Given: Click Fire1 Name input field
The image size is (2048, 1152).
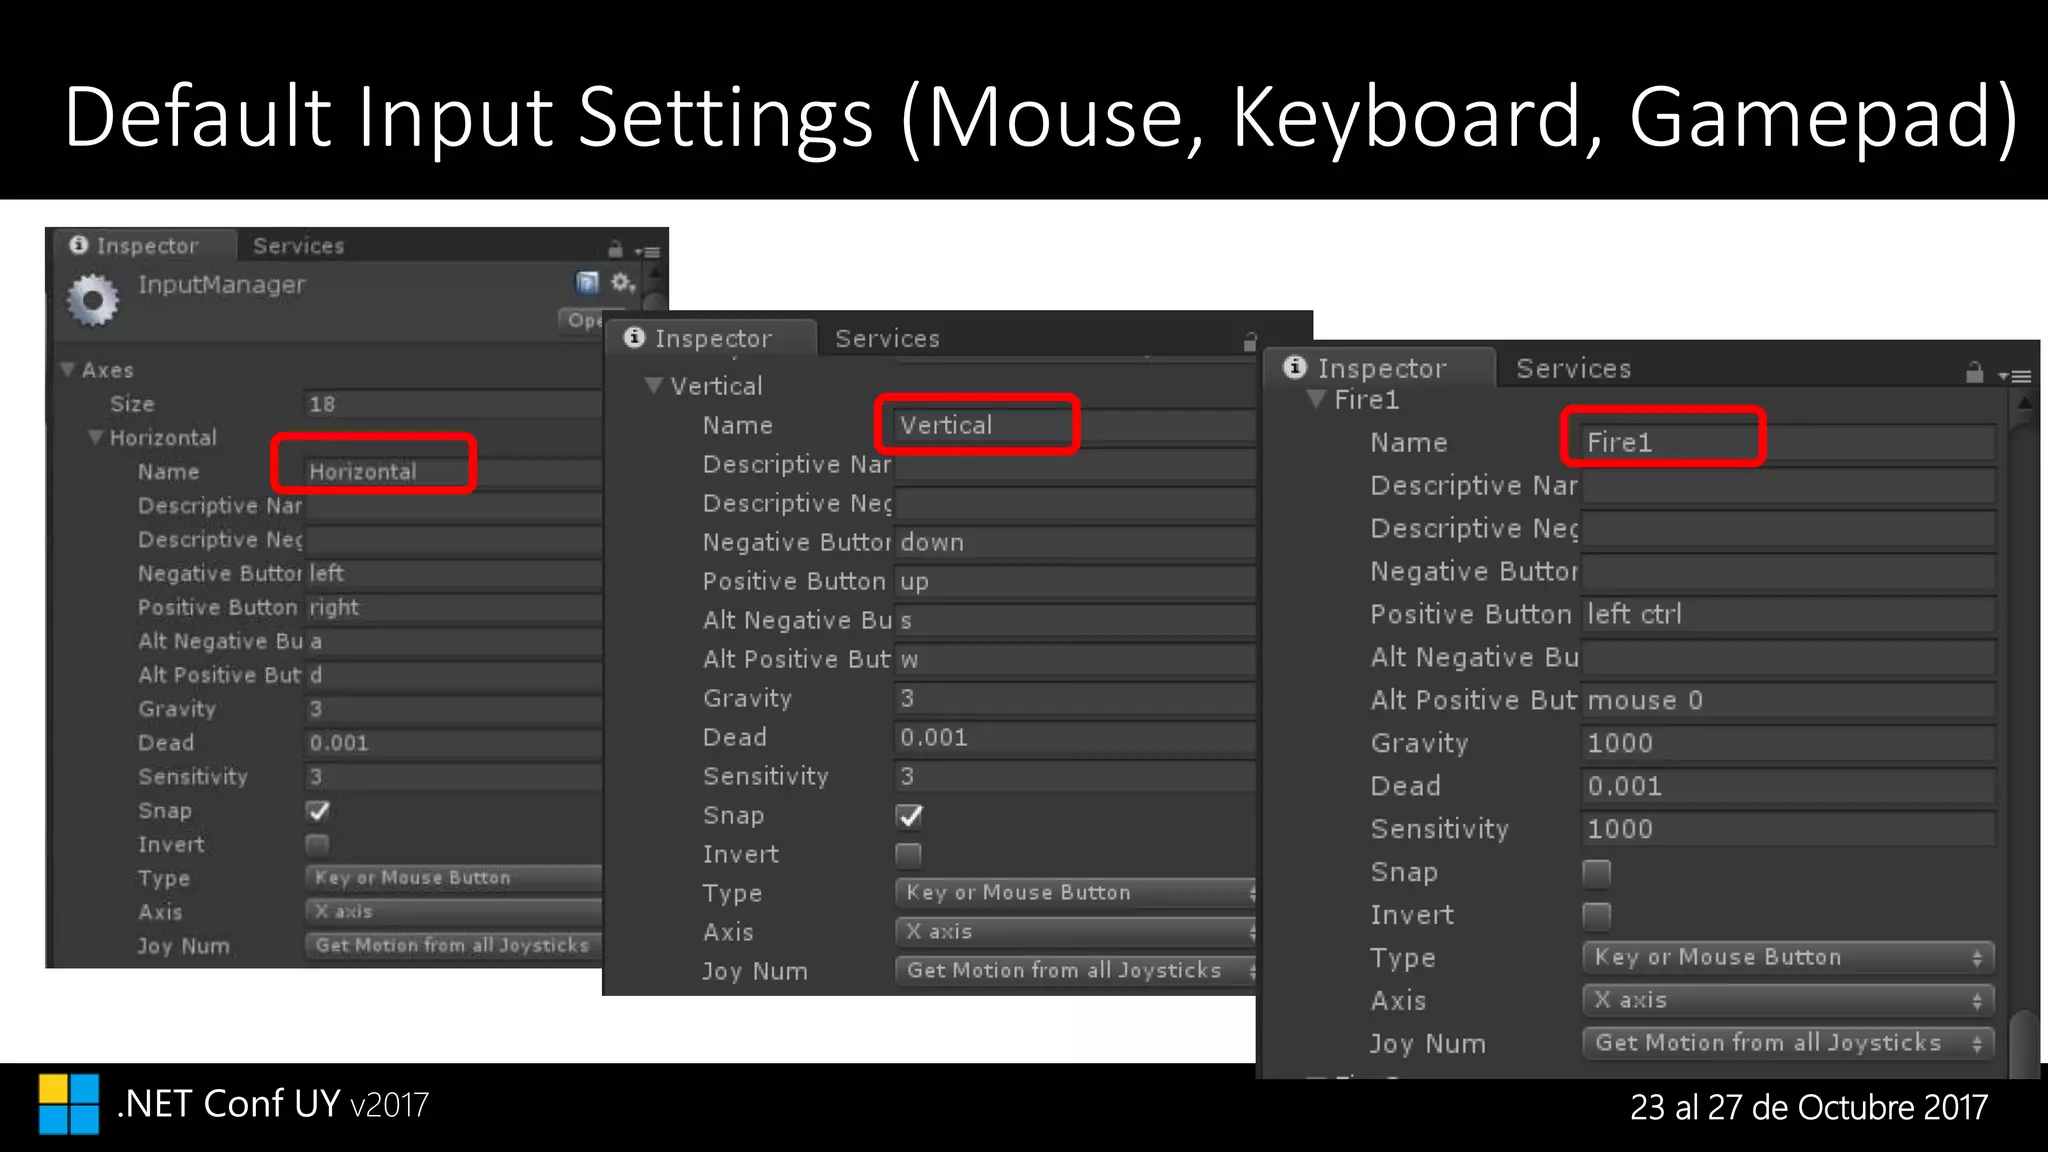Looking at the screenshot, I should pyautogui.click(x=1789, y=443).
